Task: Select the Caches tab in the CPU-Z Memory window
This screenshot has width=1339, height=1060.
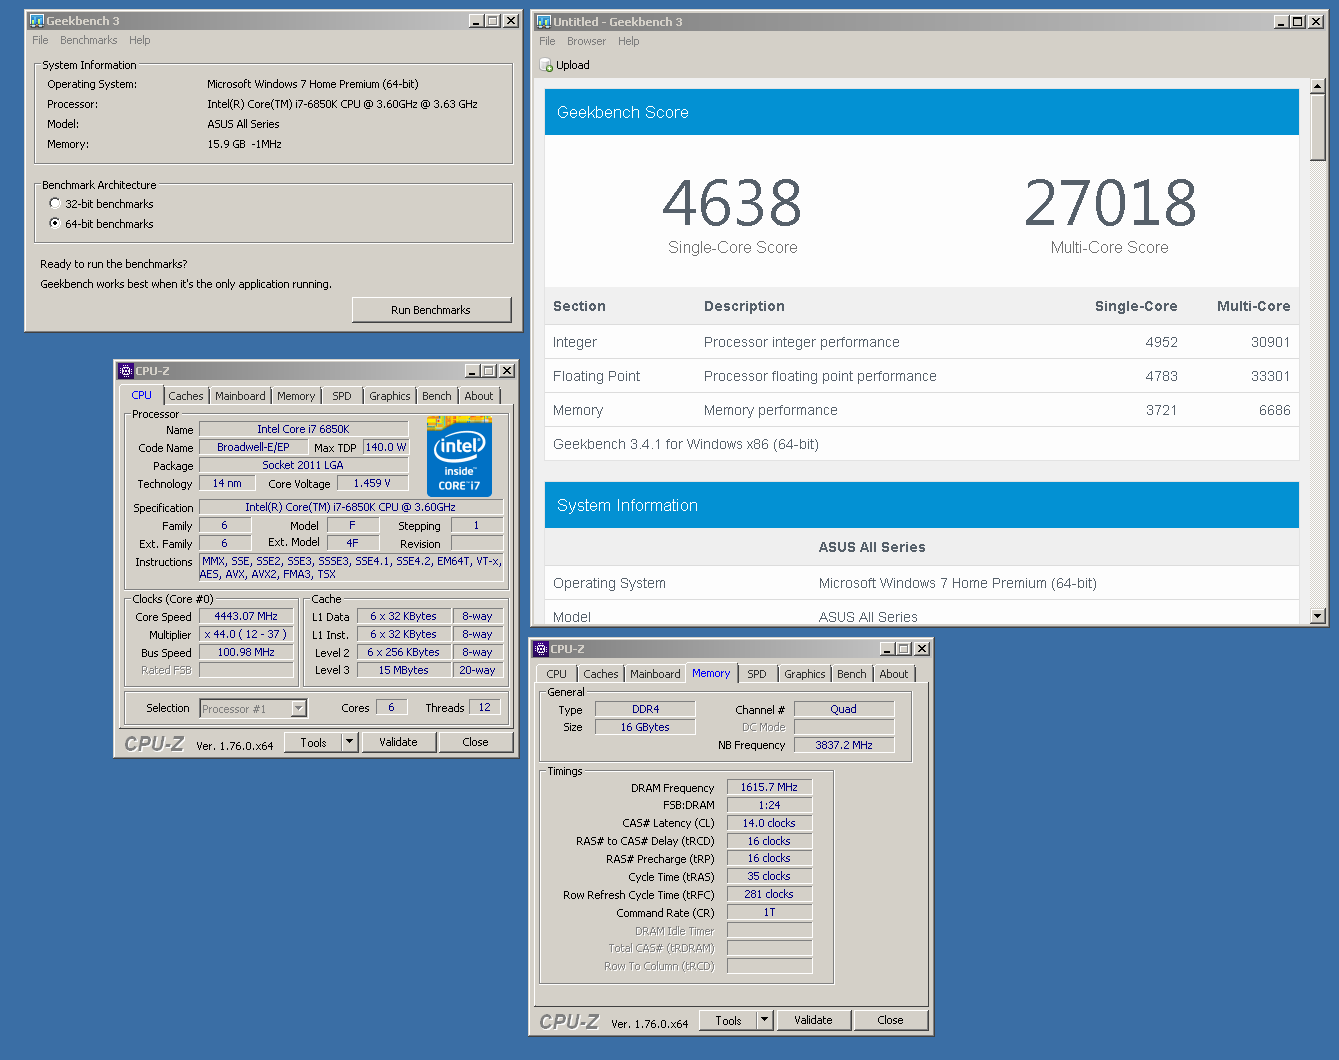Action: (601, 674)
